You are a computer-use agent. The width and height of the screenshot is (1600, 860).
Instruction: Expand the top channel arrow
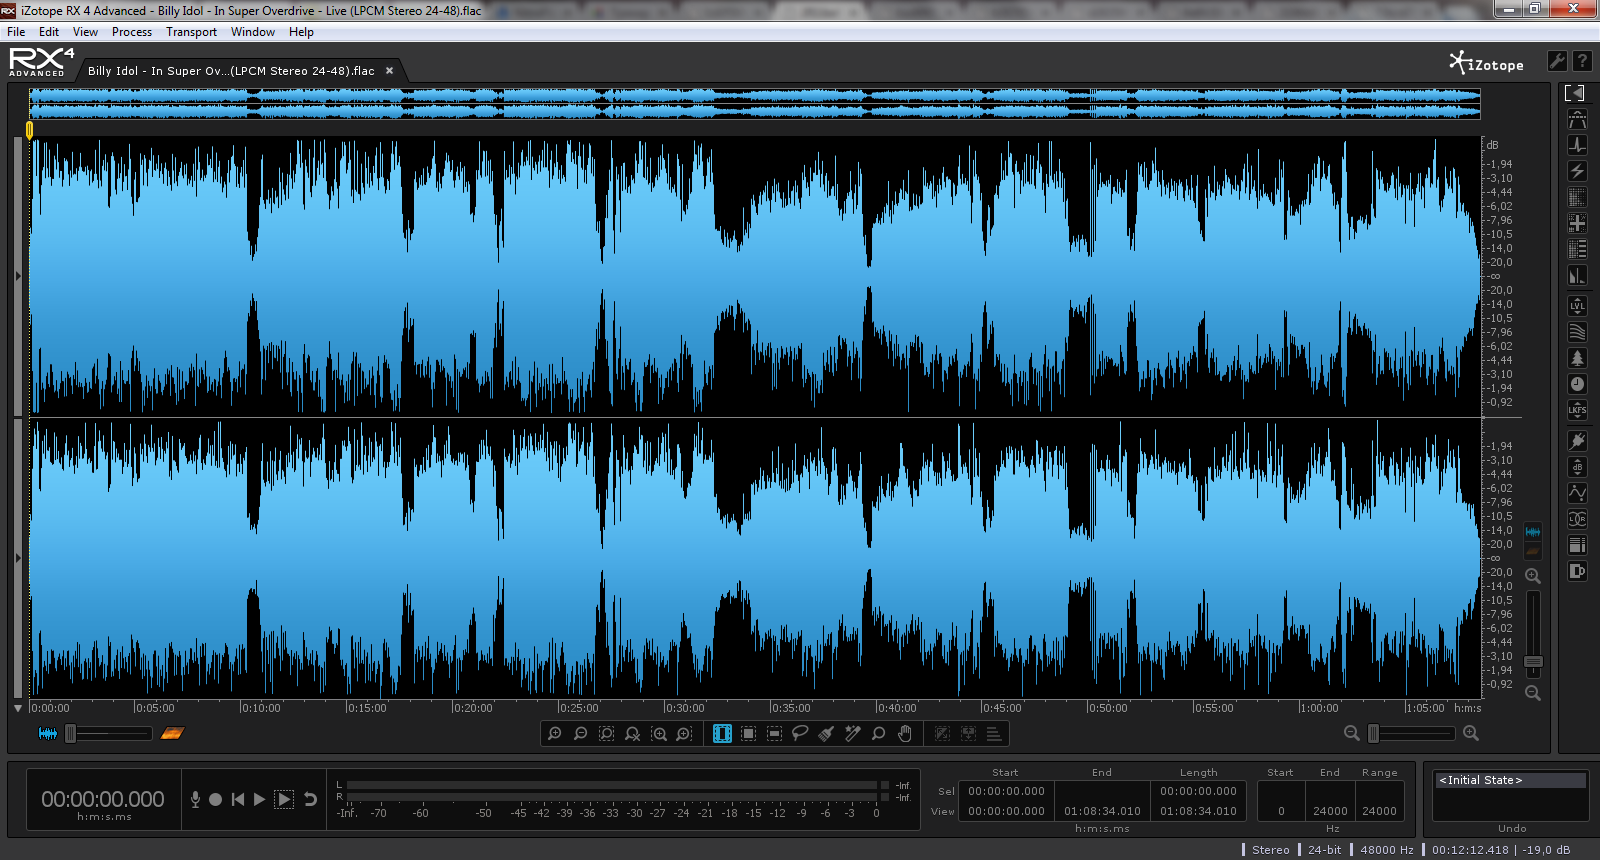point(18,276)
